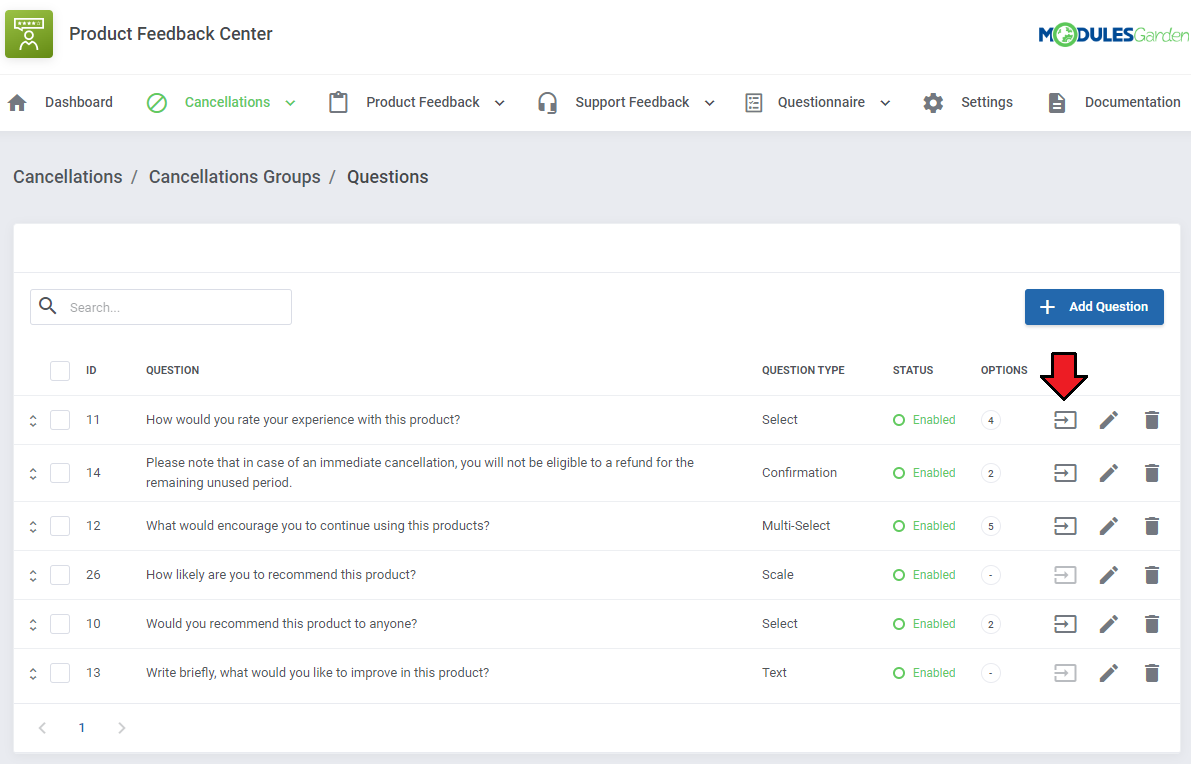Sort by ID column header
This screenshot has height=764, width=1191.
click(x=91, y=371)
